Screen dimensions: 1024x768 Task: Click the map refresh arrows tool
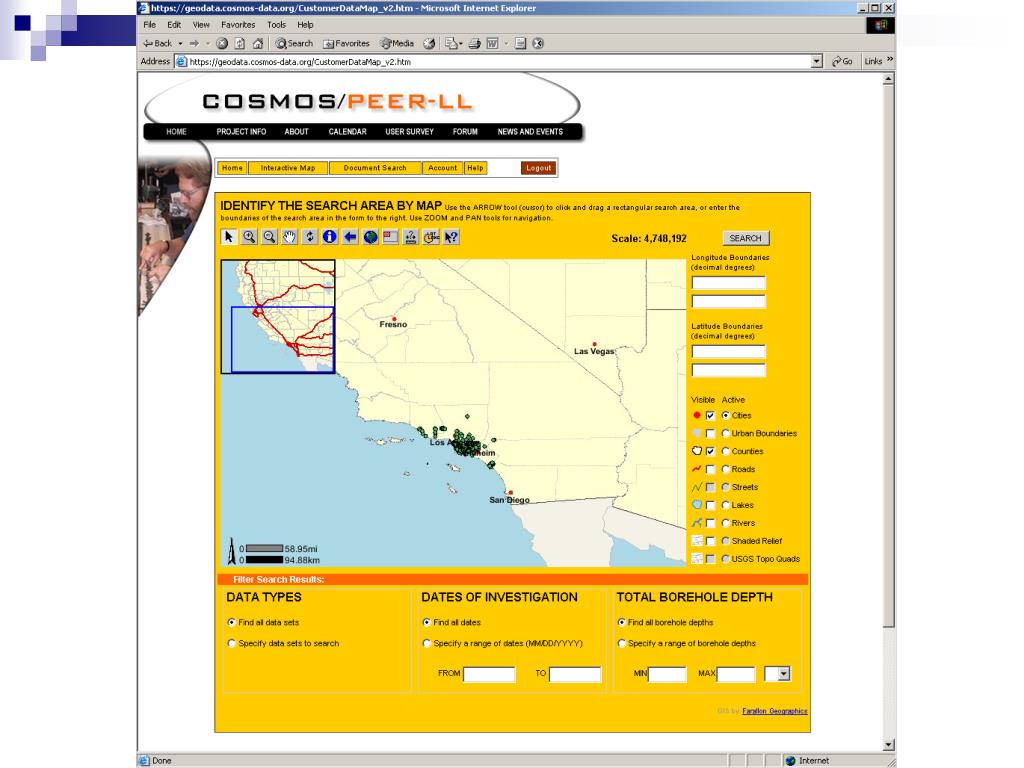click(310, 237)
